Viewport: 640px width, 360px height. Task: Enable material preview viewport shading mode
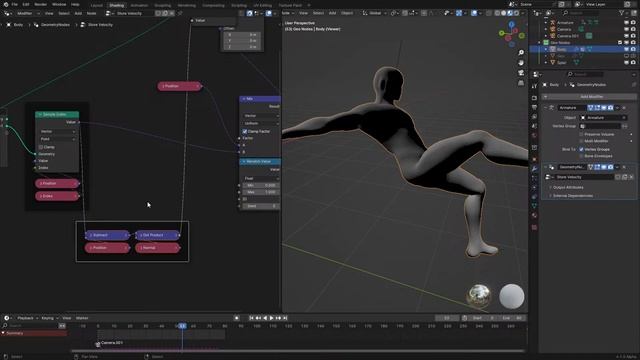click(510, 13)
